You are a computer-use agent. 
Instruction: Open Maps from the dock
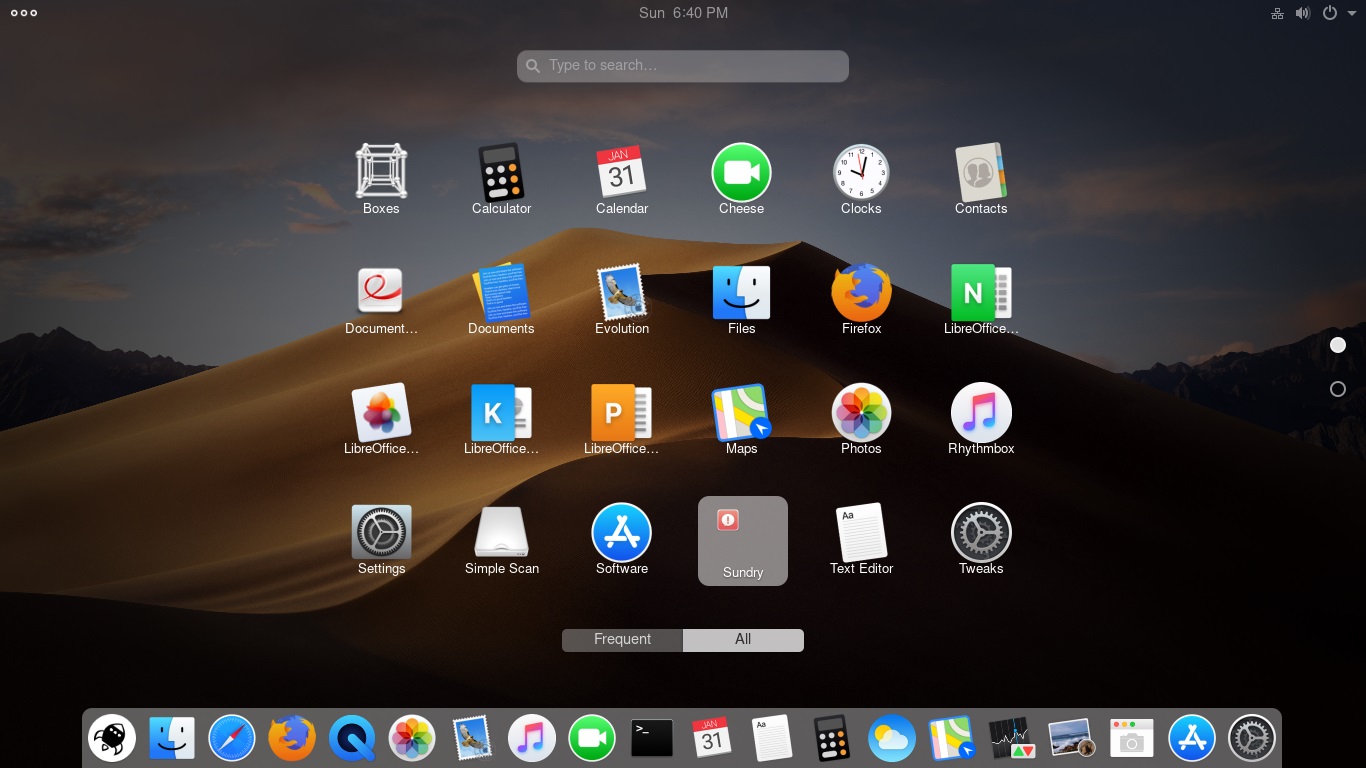952,740
